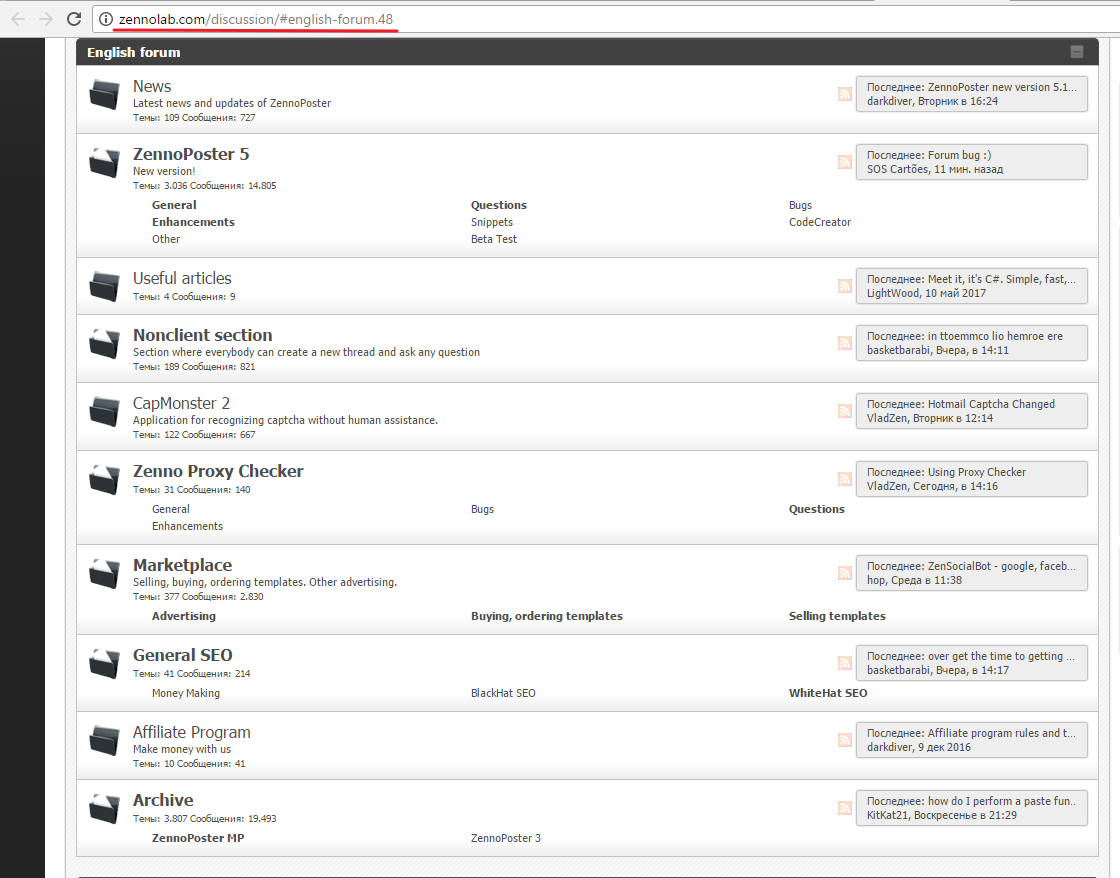Open the Zenno Proxy Checker forum
1120x878 pixels.
click(218, 472)
